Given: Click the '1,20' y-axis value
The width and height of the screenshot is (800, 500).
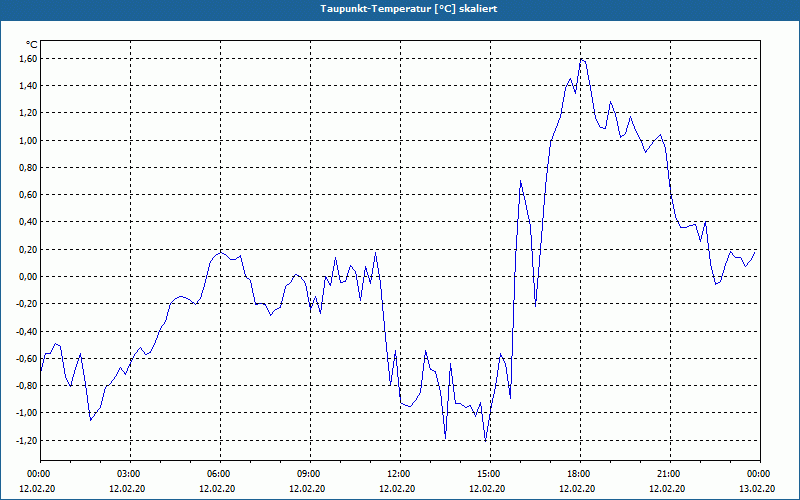Looking at the screenshot, I should (x=29, y=113).
